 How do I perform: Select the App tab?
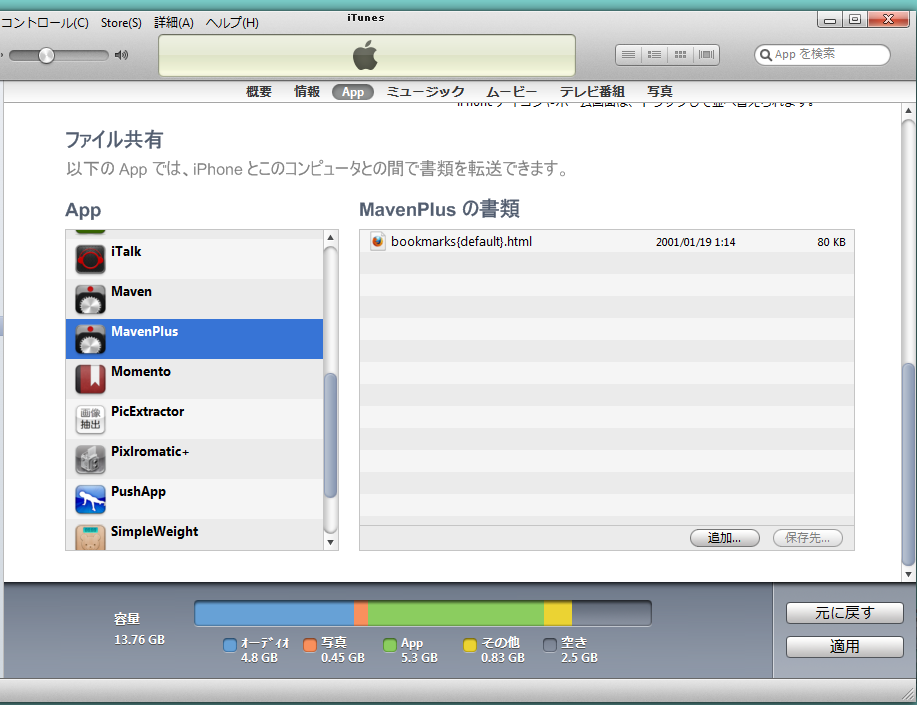pyautogui.click(x=353, y=92)
